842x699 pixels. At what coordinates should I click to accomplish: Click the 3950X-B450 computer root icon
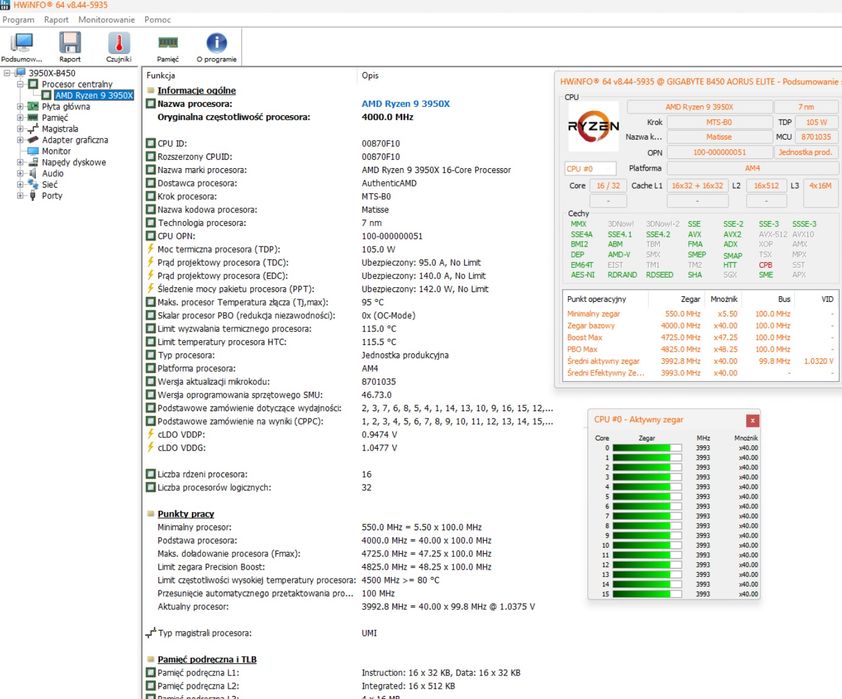[20, 73]
